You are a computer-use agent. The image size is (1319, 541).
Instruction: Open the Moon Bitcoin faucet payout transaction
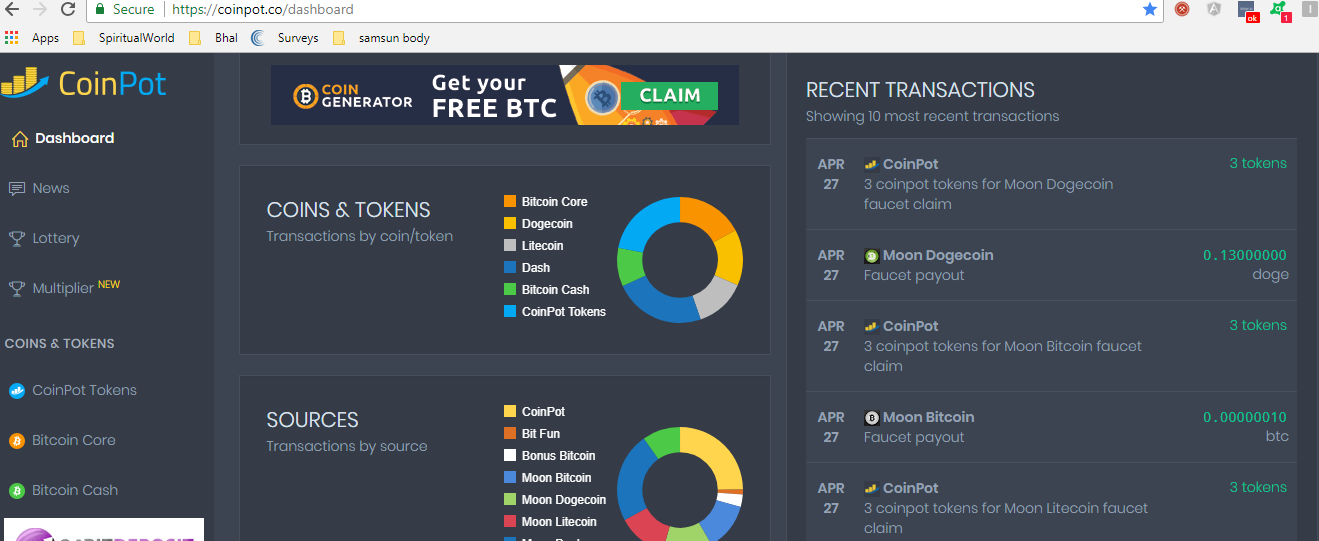1051,427
